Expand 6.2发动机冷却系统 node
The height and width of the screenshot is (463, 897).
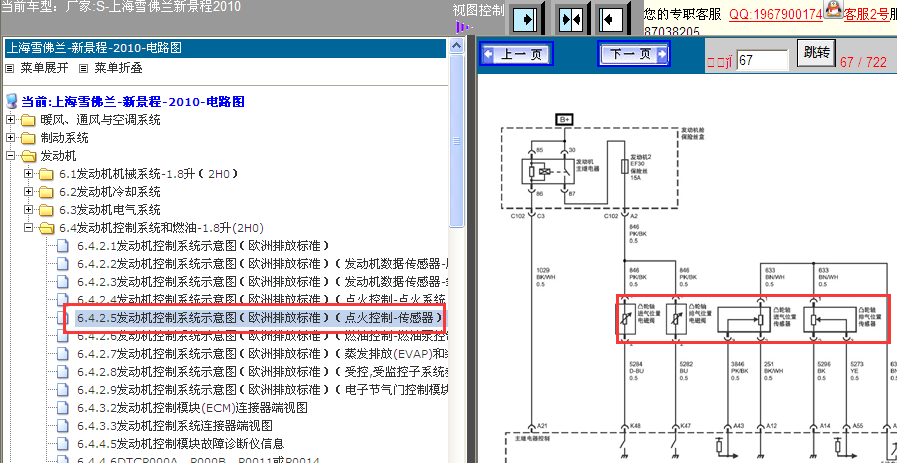(x=29, y=191)
